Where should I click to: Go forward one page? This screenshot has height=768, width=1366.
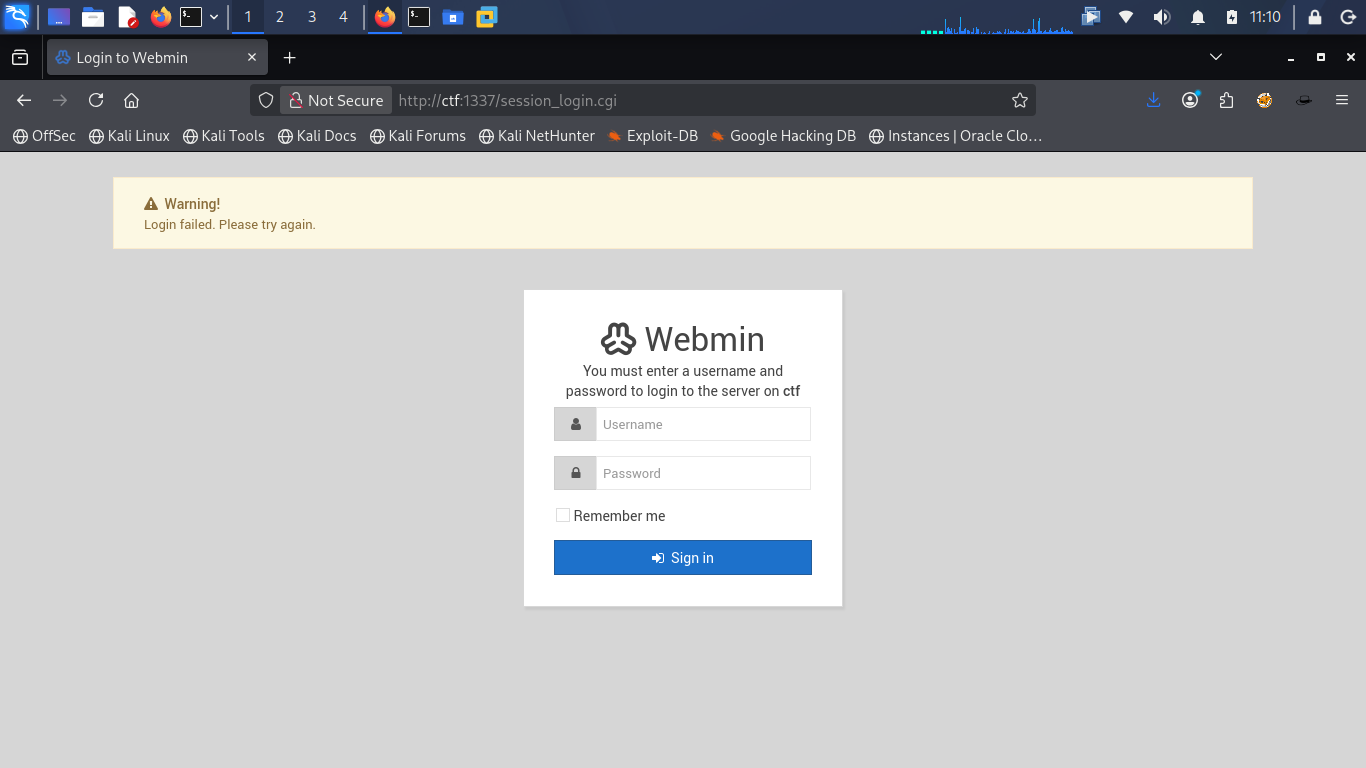[60, 100]
